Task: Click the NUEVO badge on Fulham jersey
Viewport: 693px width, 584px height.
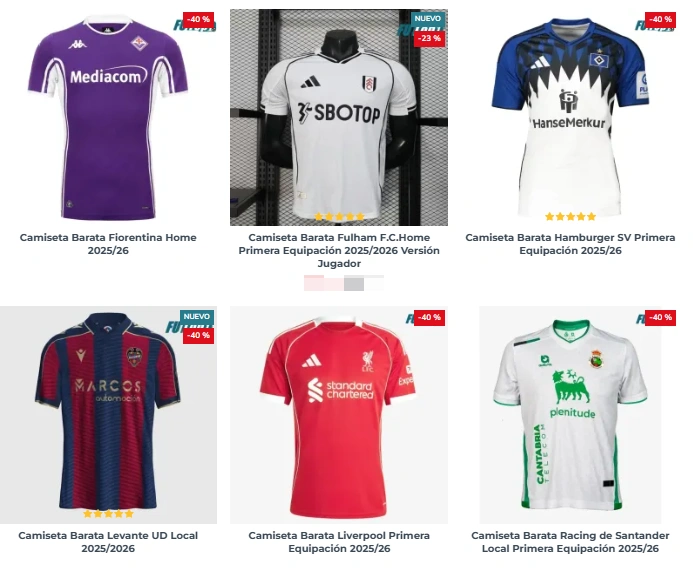Action: coord(428,19)
